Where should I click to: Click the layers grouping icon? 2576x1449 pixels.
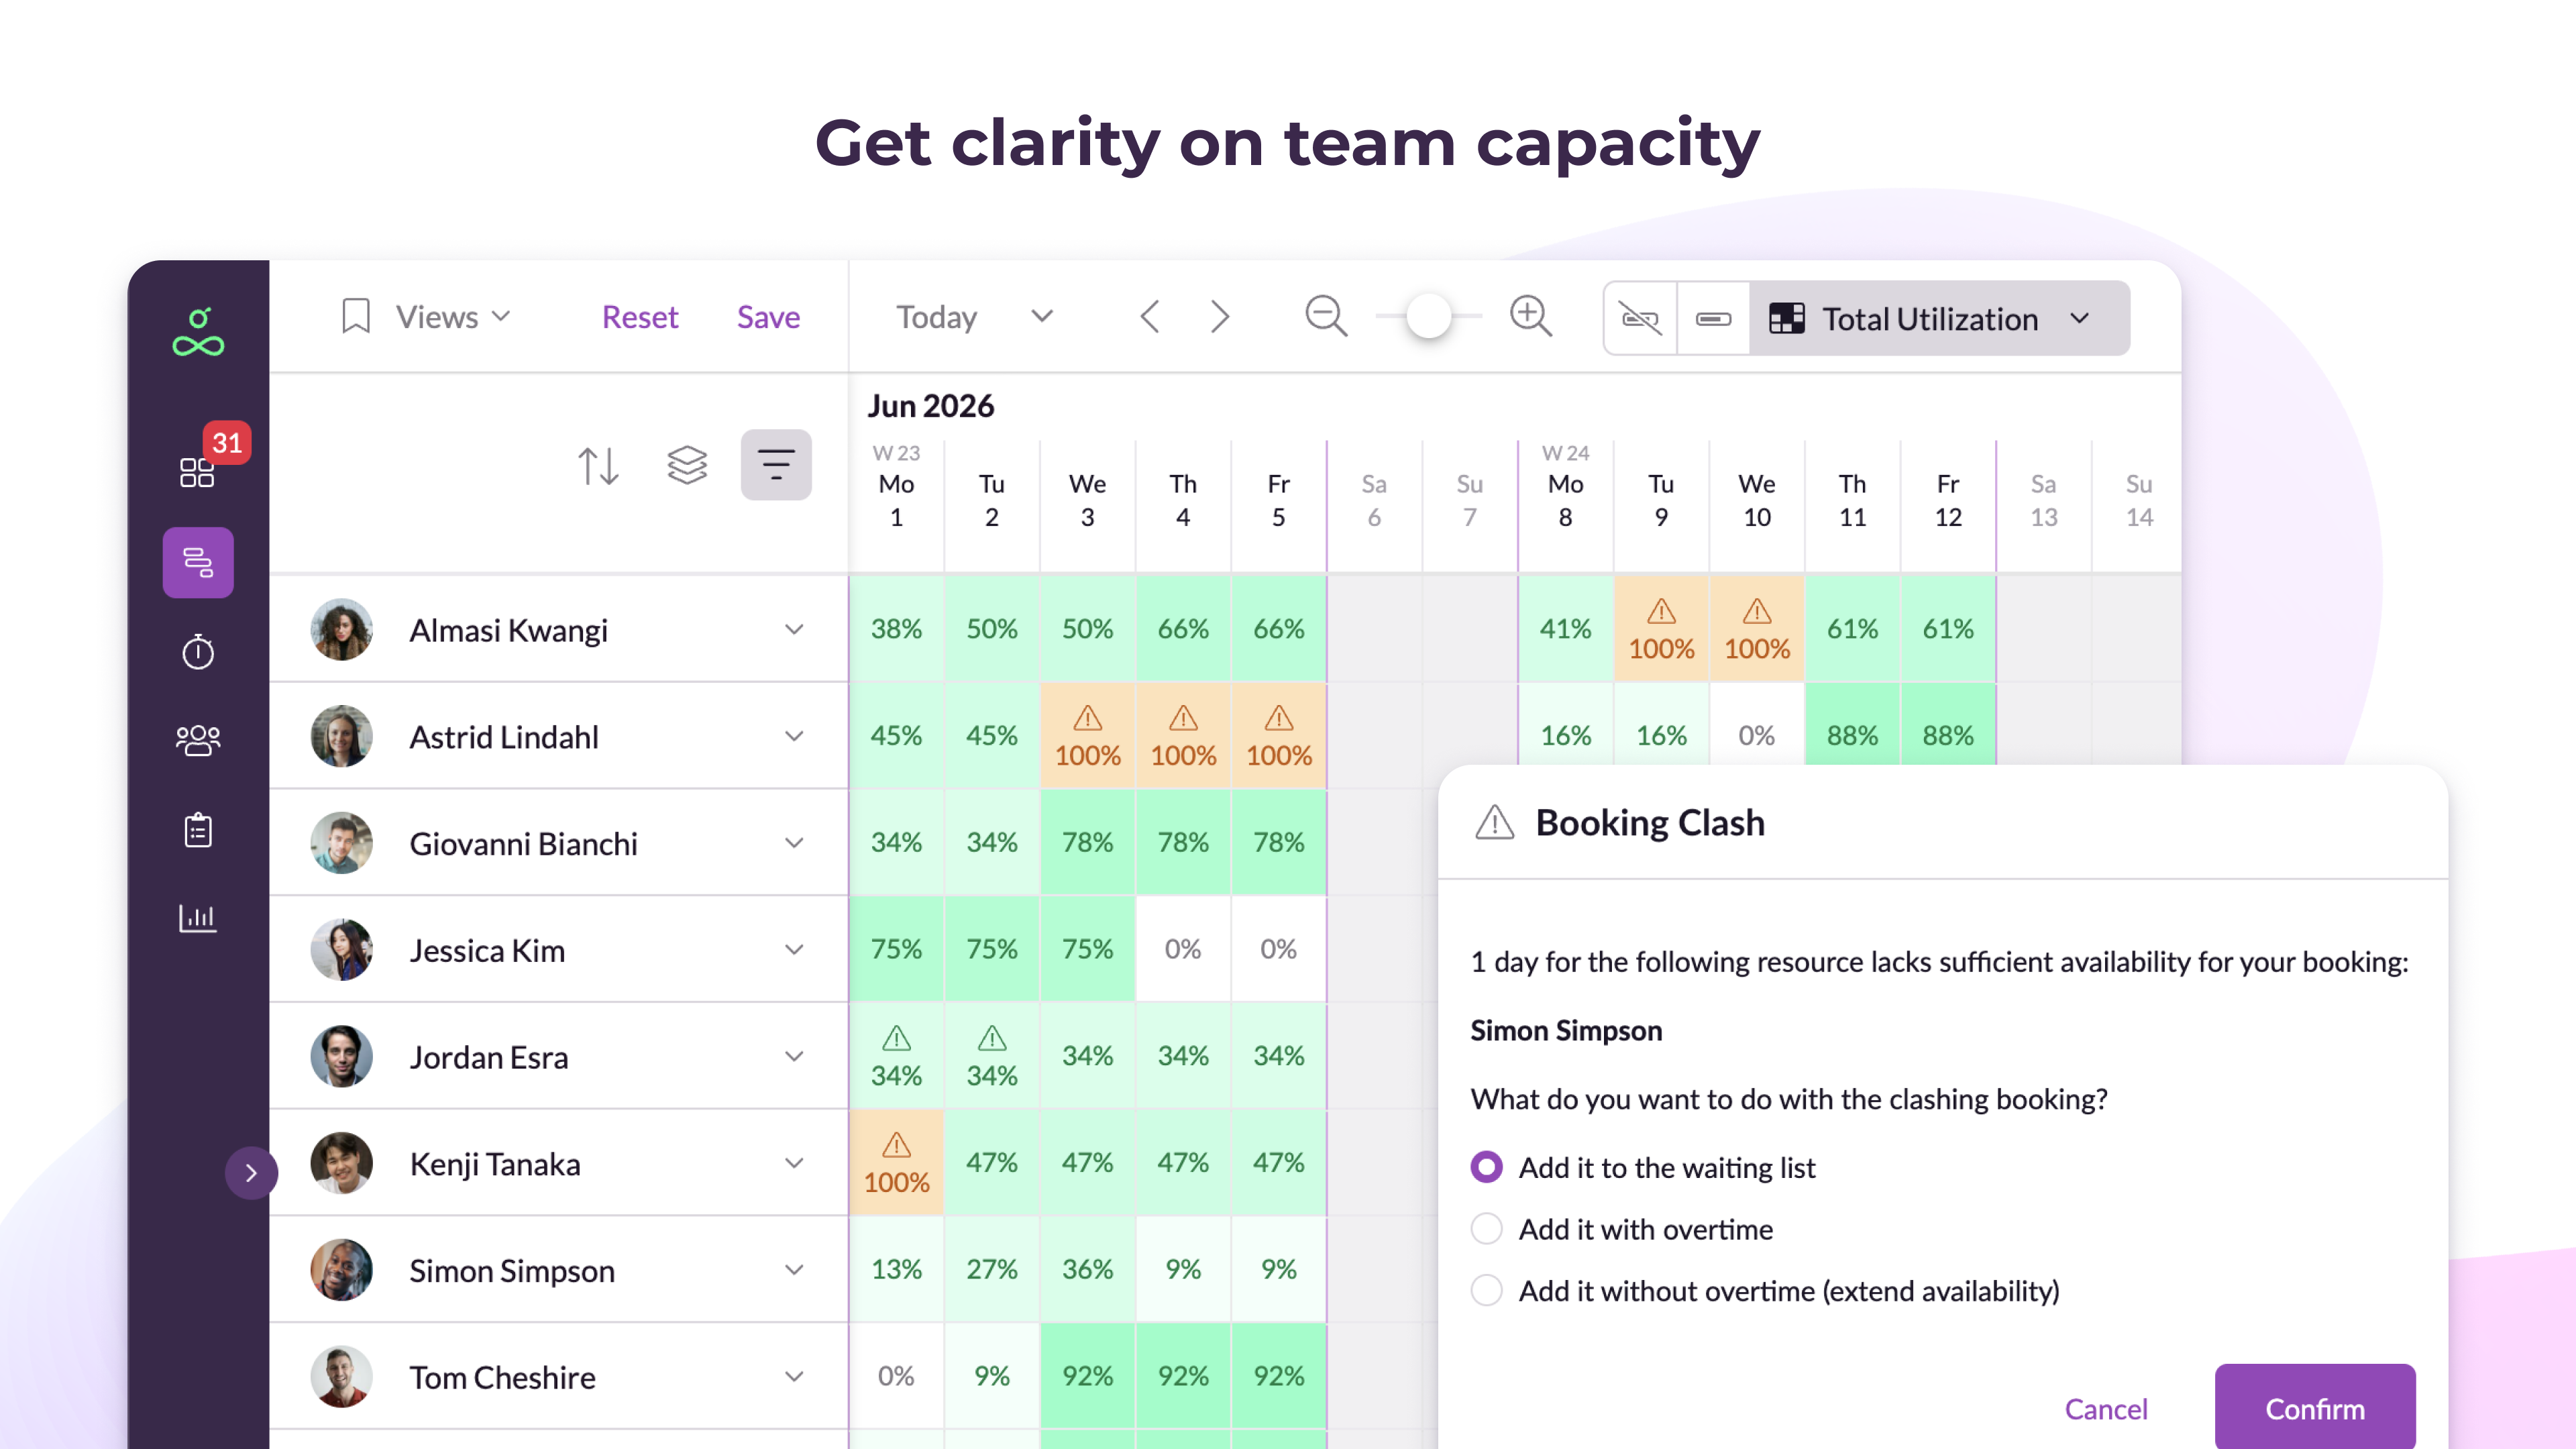[x=687, y=465]
